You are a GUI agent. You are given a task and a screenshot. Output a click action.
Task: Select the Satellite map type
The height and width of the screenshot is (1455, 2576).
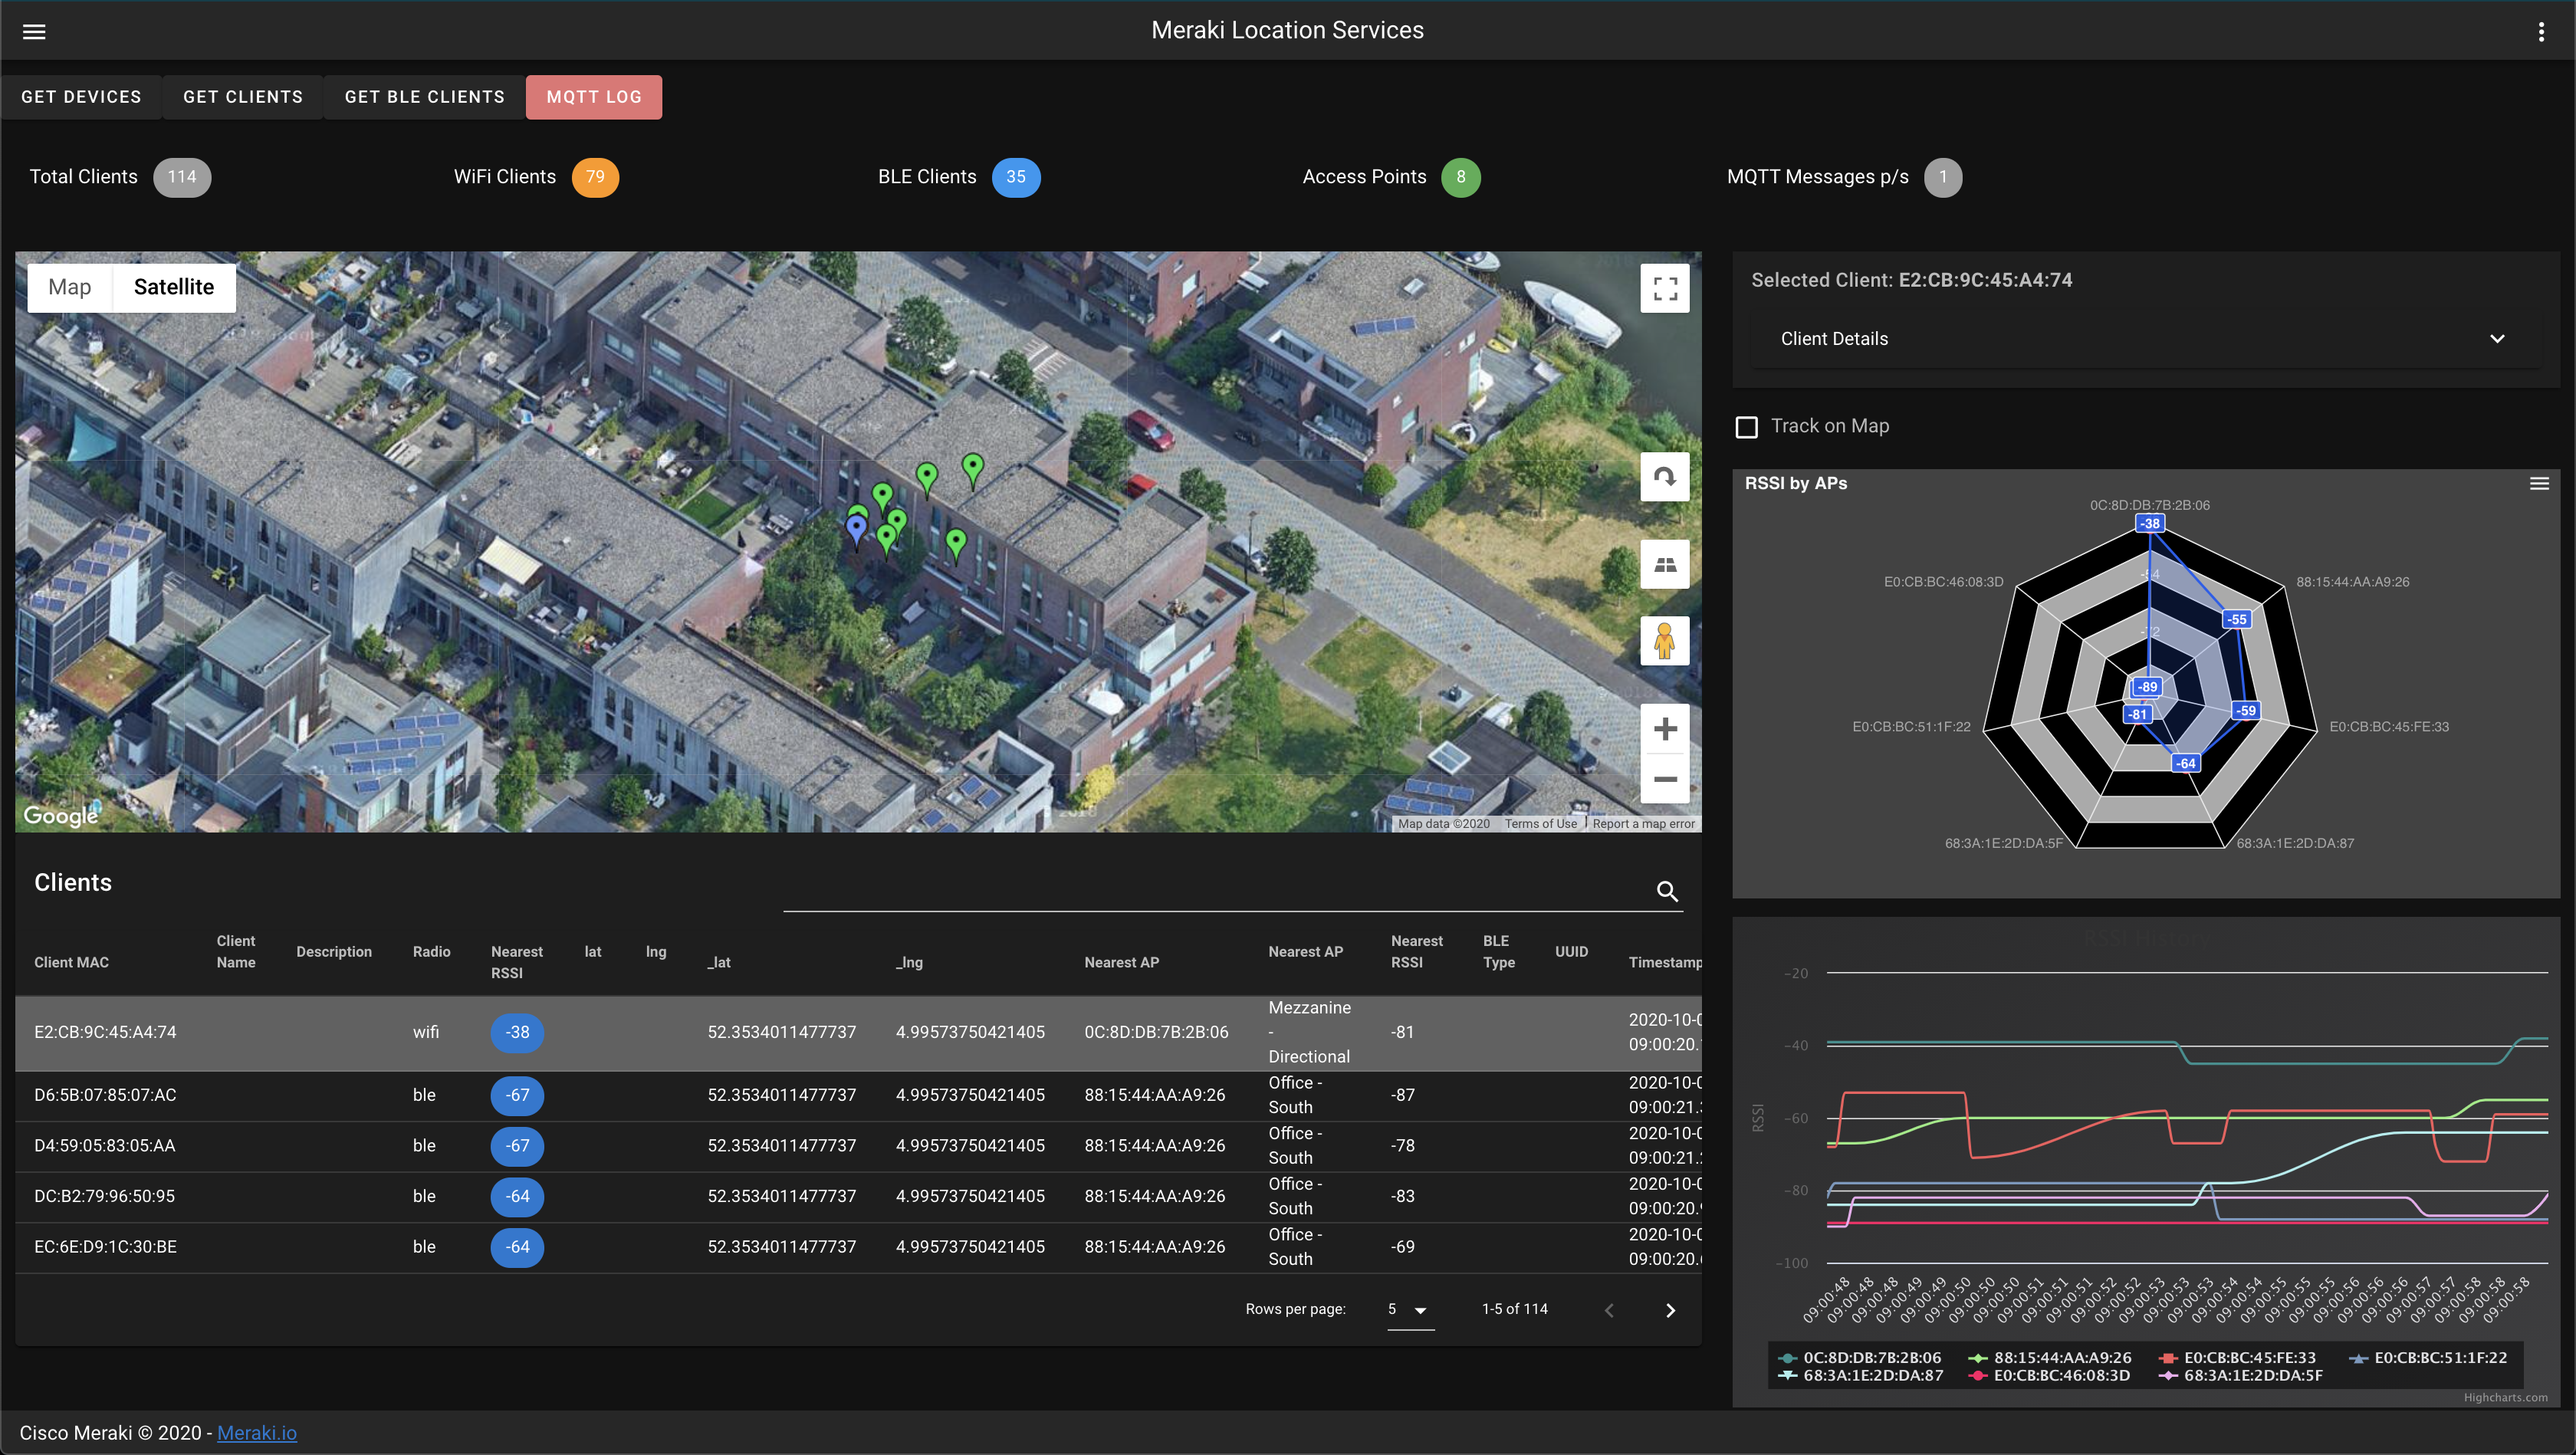[174, 288]
